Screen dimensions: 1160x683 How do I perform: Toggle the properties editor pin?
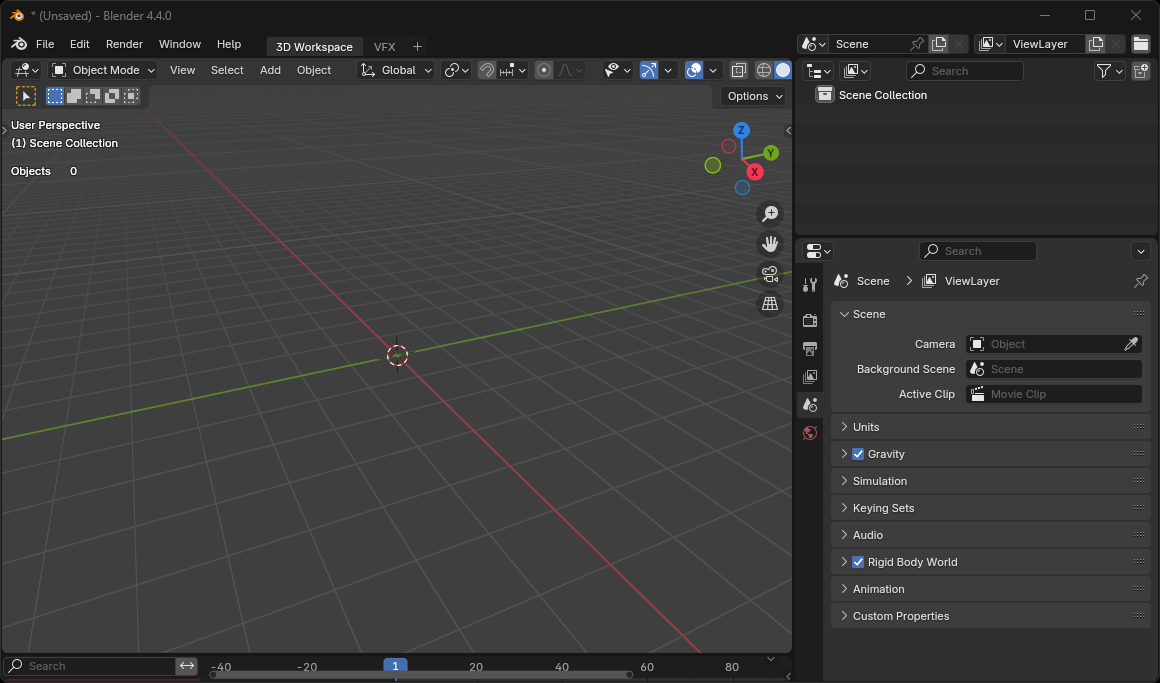(1141, 281)
